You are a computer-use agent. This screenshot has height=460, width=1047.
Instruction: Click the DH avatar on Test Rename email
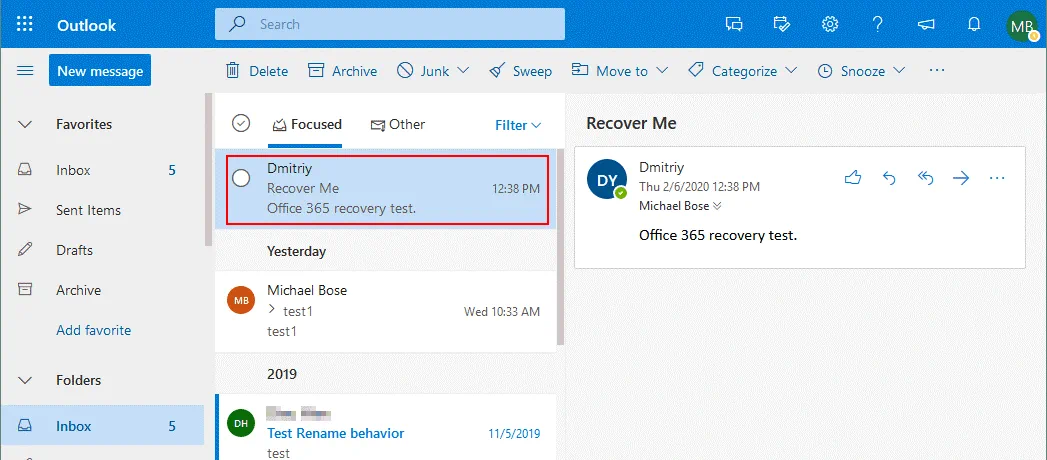[x=241, y=423]
